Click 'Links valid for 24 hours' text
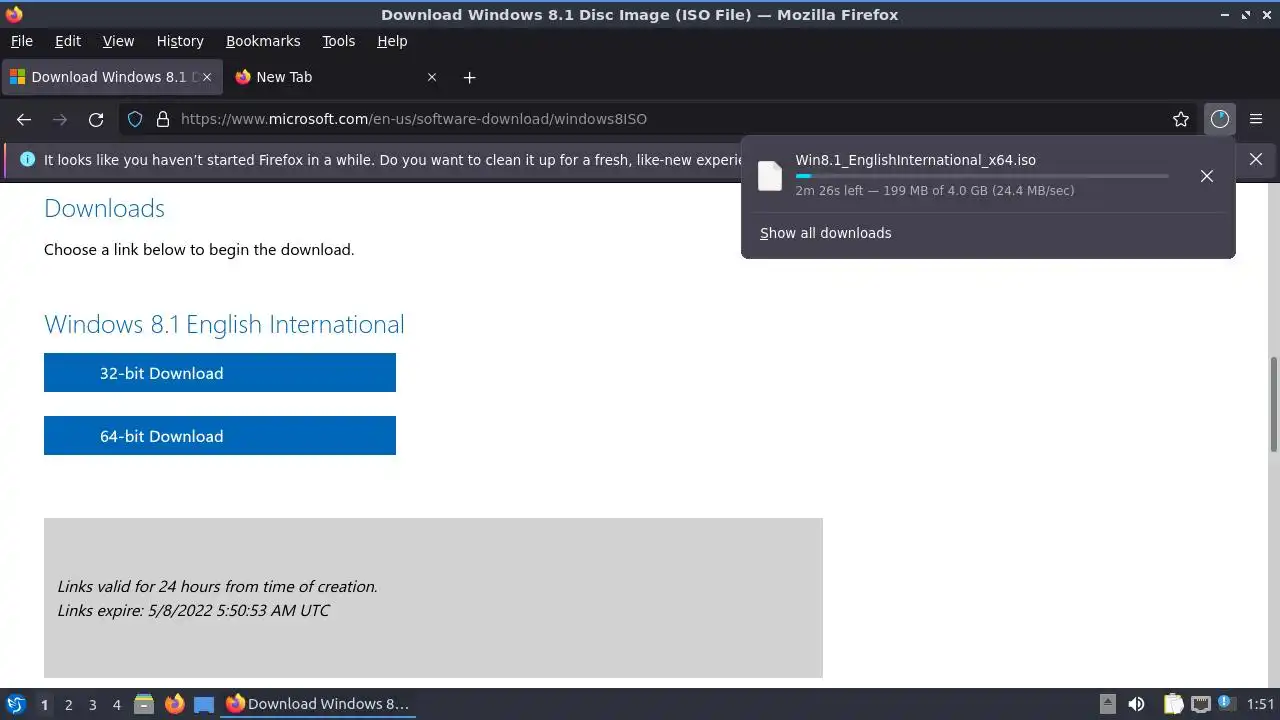The width and height of the screenshot is (1280, 720). pyautogui.click(x=217, y=587)
